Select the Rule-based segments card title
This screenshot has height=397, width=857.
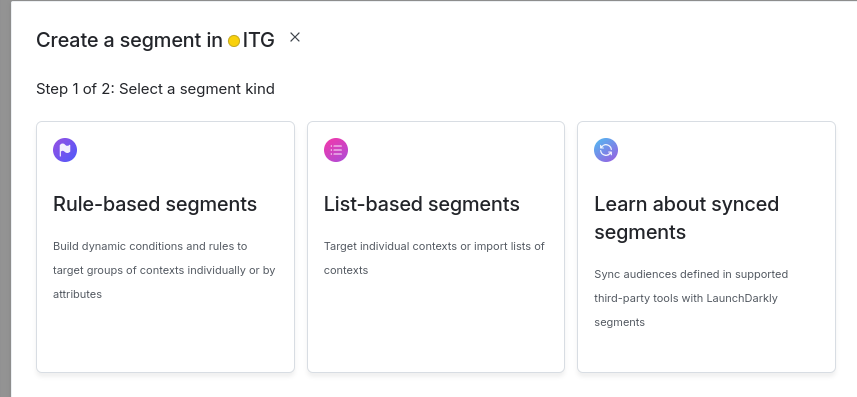tap(155, 204)
